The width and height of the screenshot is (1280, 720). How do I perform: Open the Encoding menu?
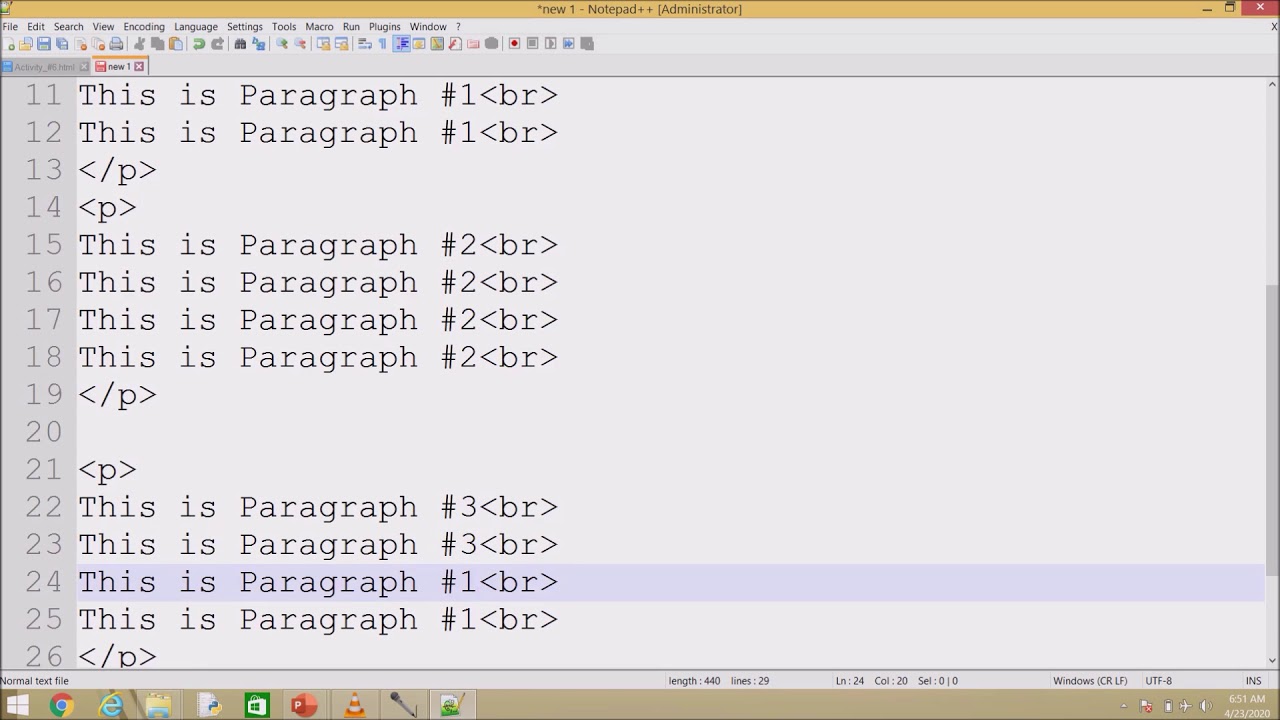coord(144,27)
